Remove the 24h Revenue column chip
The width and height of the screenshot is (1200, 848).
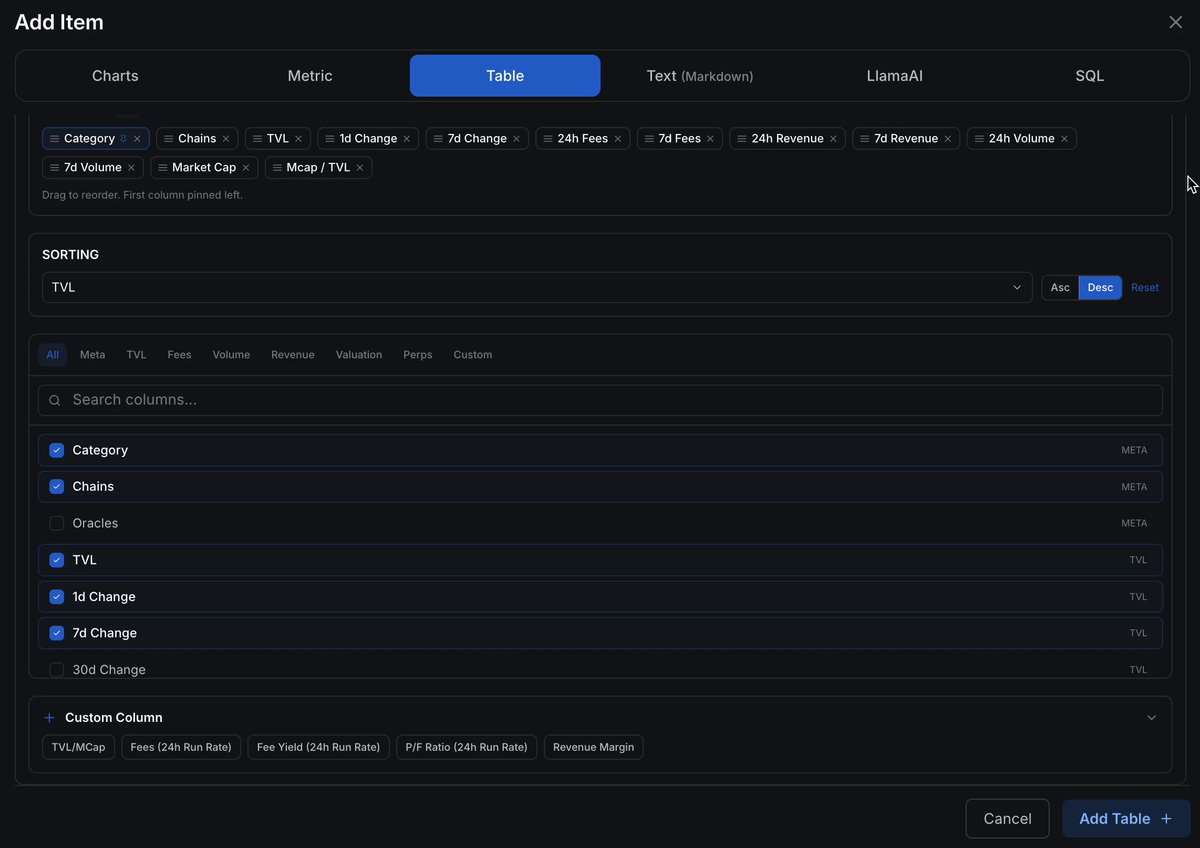pos(833,139)
